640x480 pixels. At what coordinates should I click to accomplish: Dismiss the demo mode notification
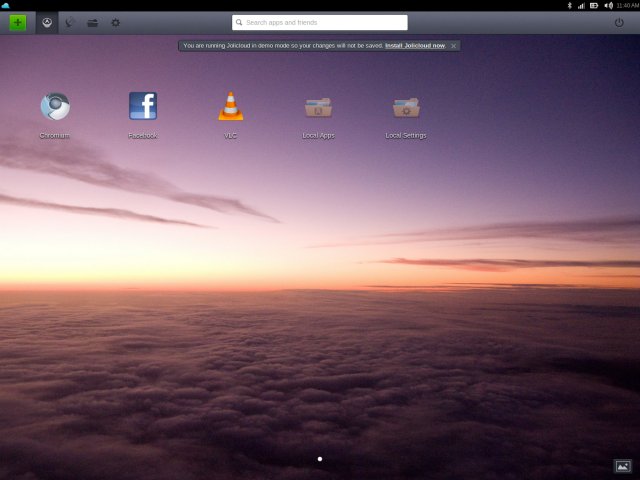pos(453,46)
